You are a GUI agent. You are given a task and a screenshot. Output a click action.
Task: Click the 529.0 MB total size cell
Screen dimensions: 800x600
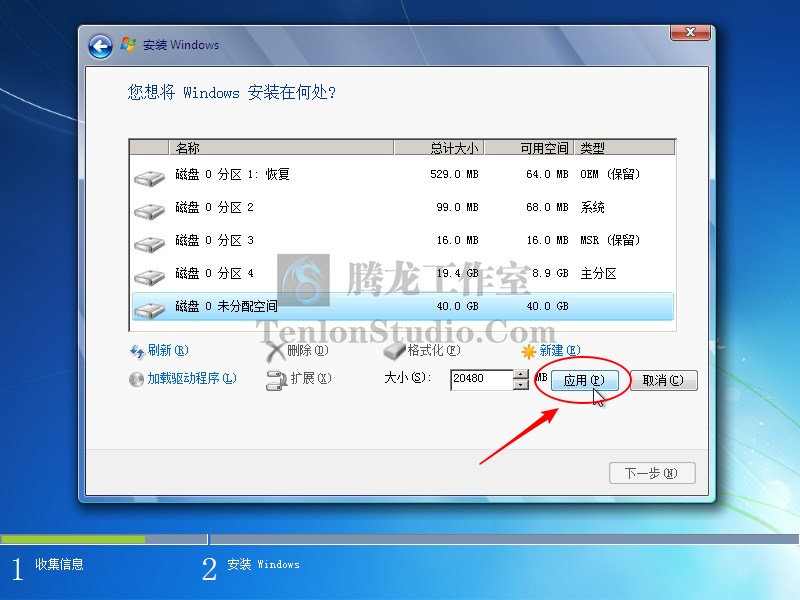point(454,174)
